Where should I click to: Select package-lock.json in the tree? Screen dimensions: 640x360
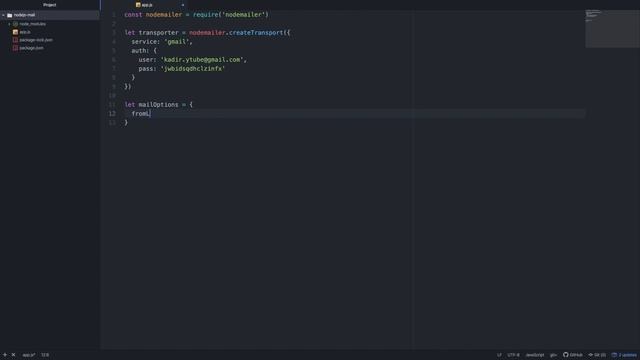[36, 40]
